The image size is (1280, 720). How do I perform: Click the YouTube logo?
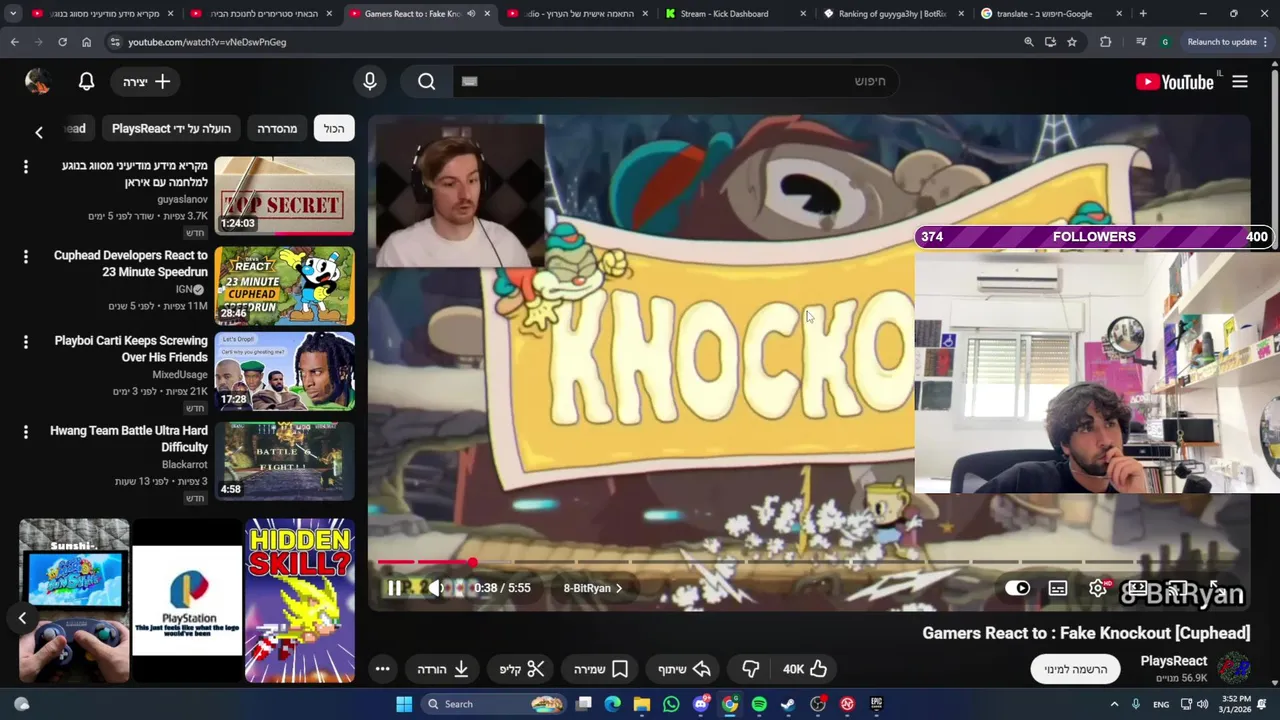(1175, 82)
